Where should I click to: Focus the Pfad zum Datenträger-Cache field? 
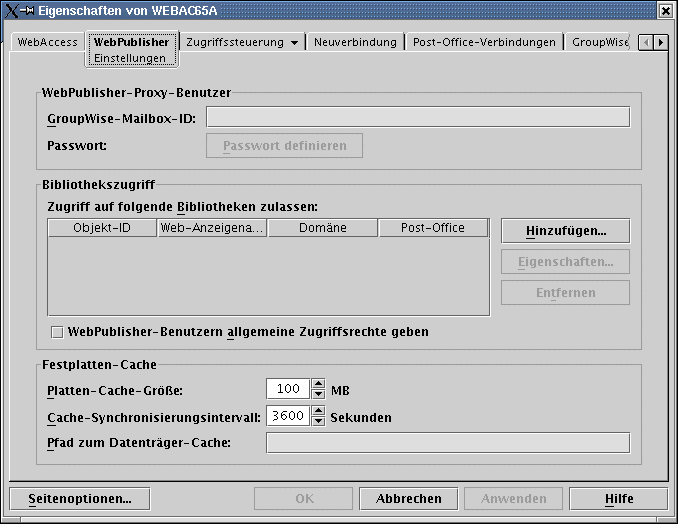point(448,443)
